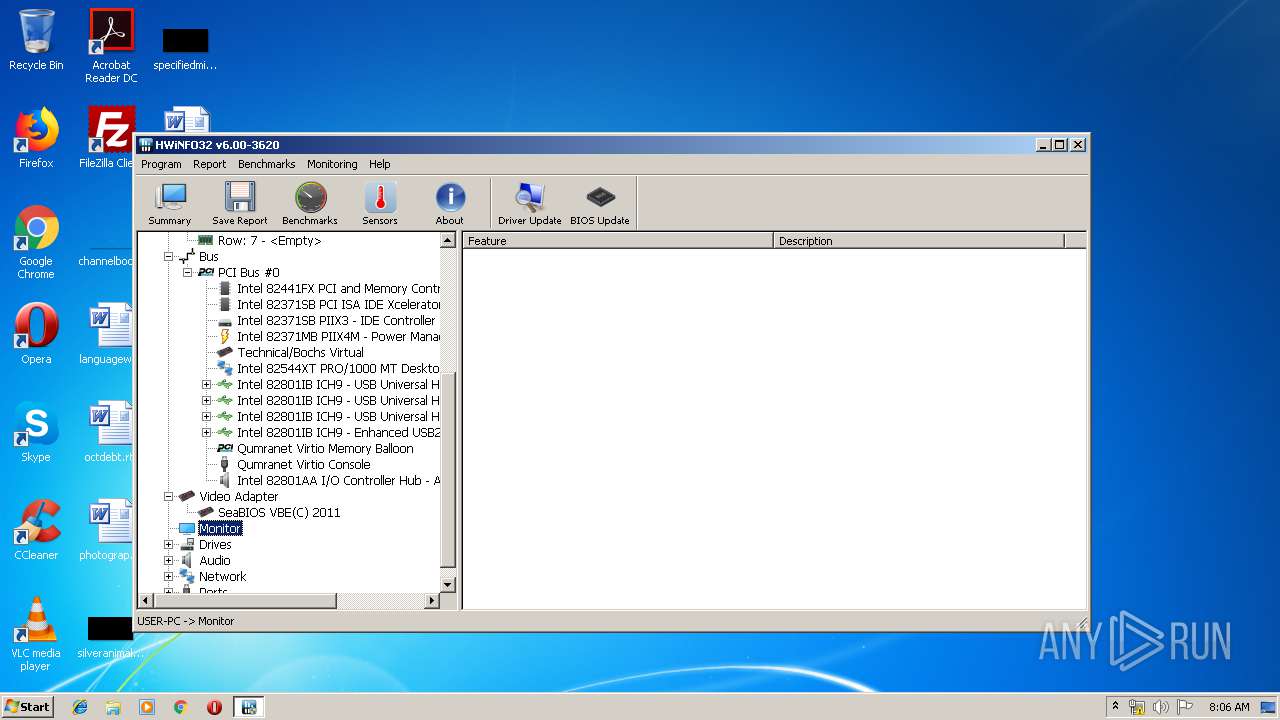1280x720 pixels.
Task: Collapse the Video Adapter node
Action: point(168,497)
